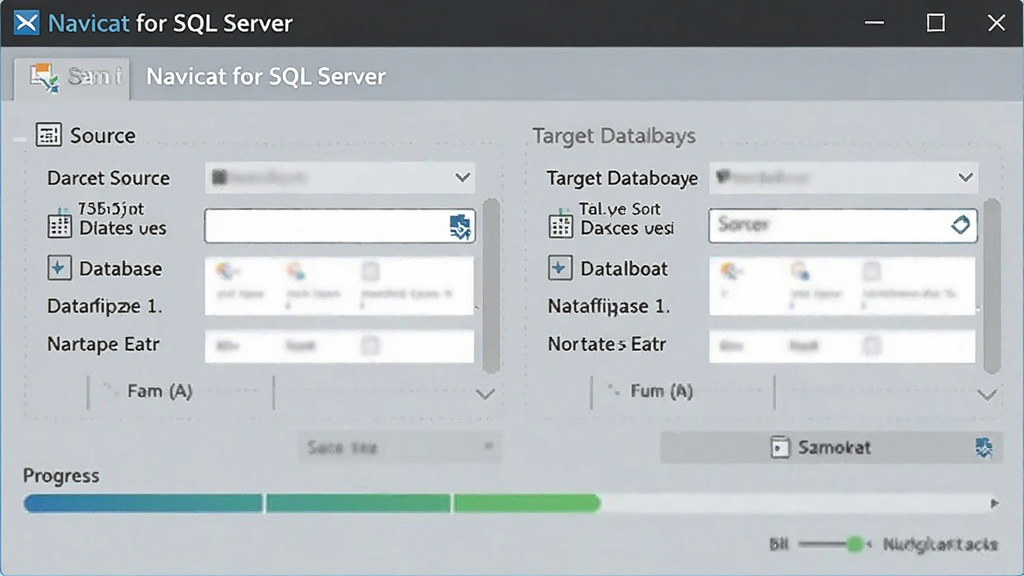Tick the checkbox in Nortates Eatr row

point(872,345)
